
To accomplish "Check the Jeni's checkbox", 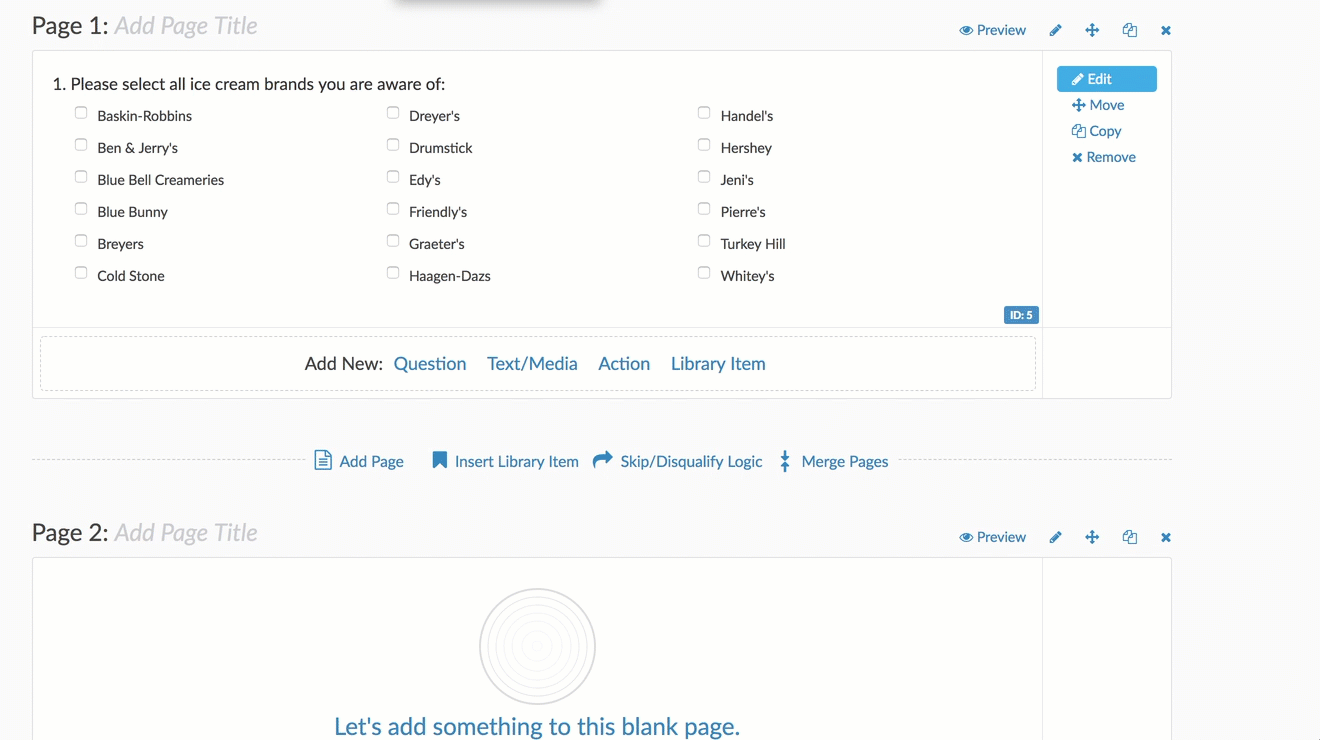I will point(704,177).
